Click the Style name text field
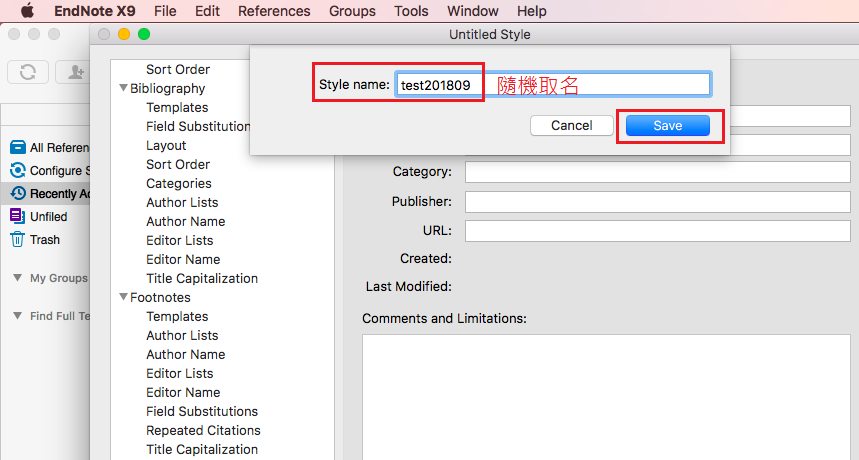Image resolution: width=859 pixels, height=460 pixels. tap(553, 84)
